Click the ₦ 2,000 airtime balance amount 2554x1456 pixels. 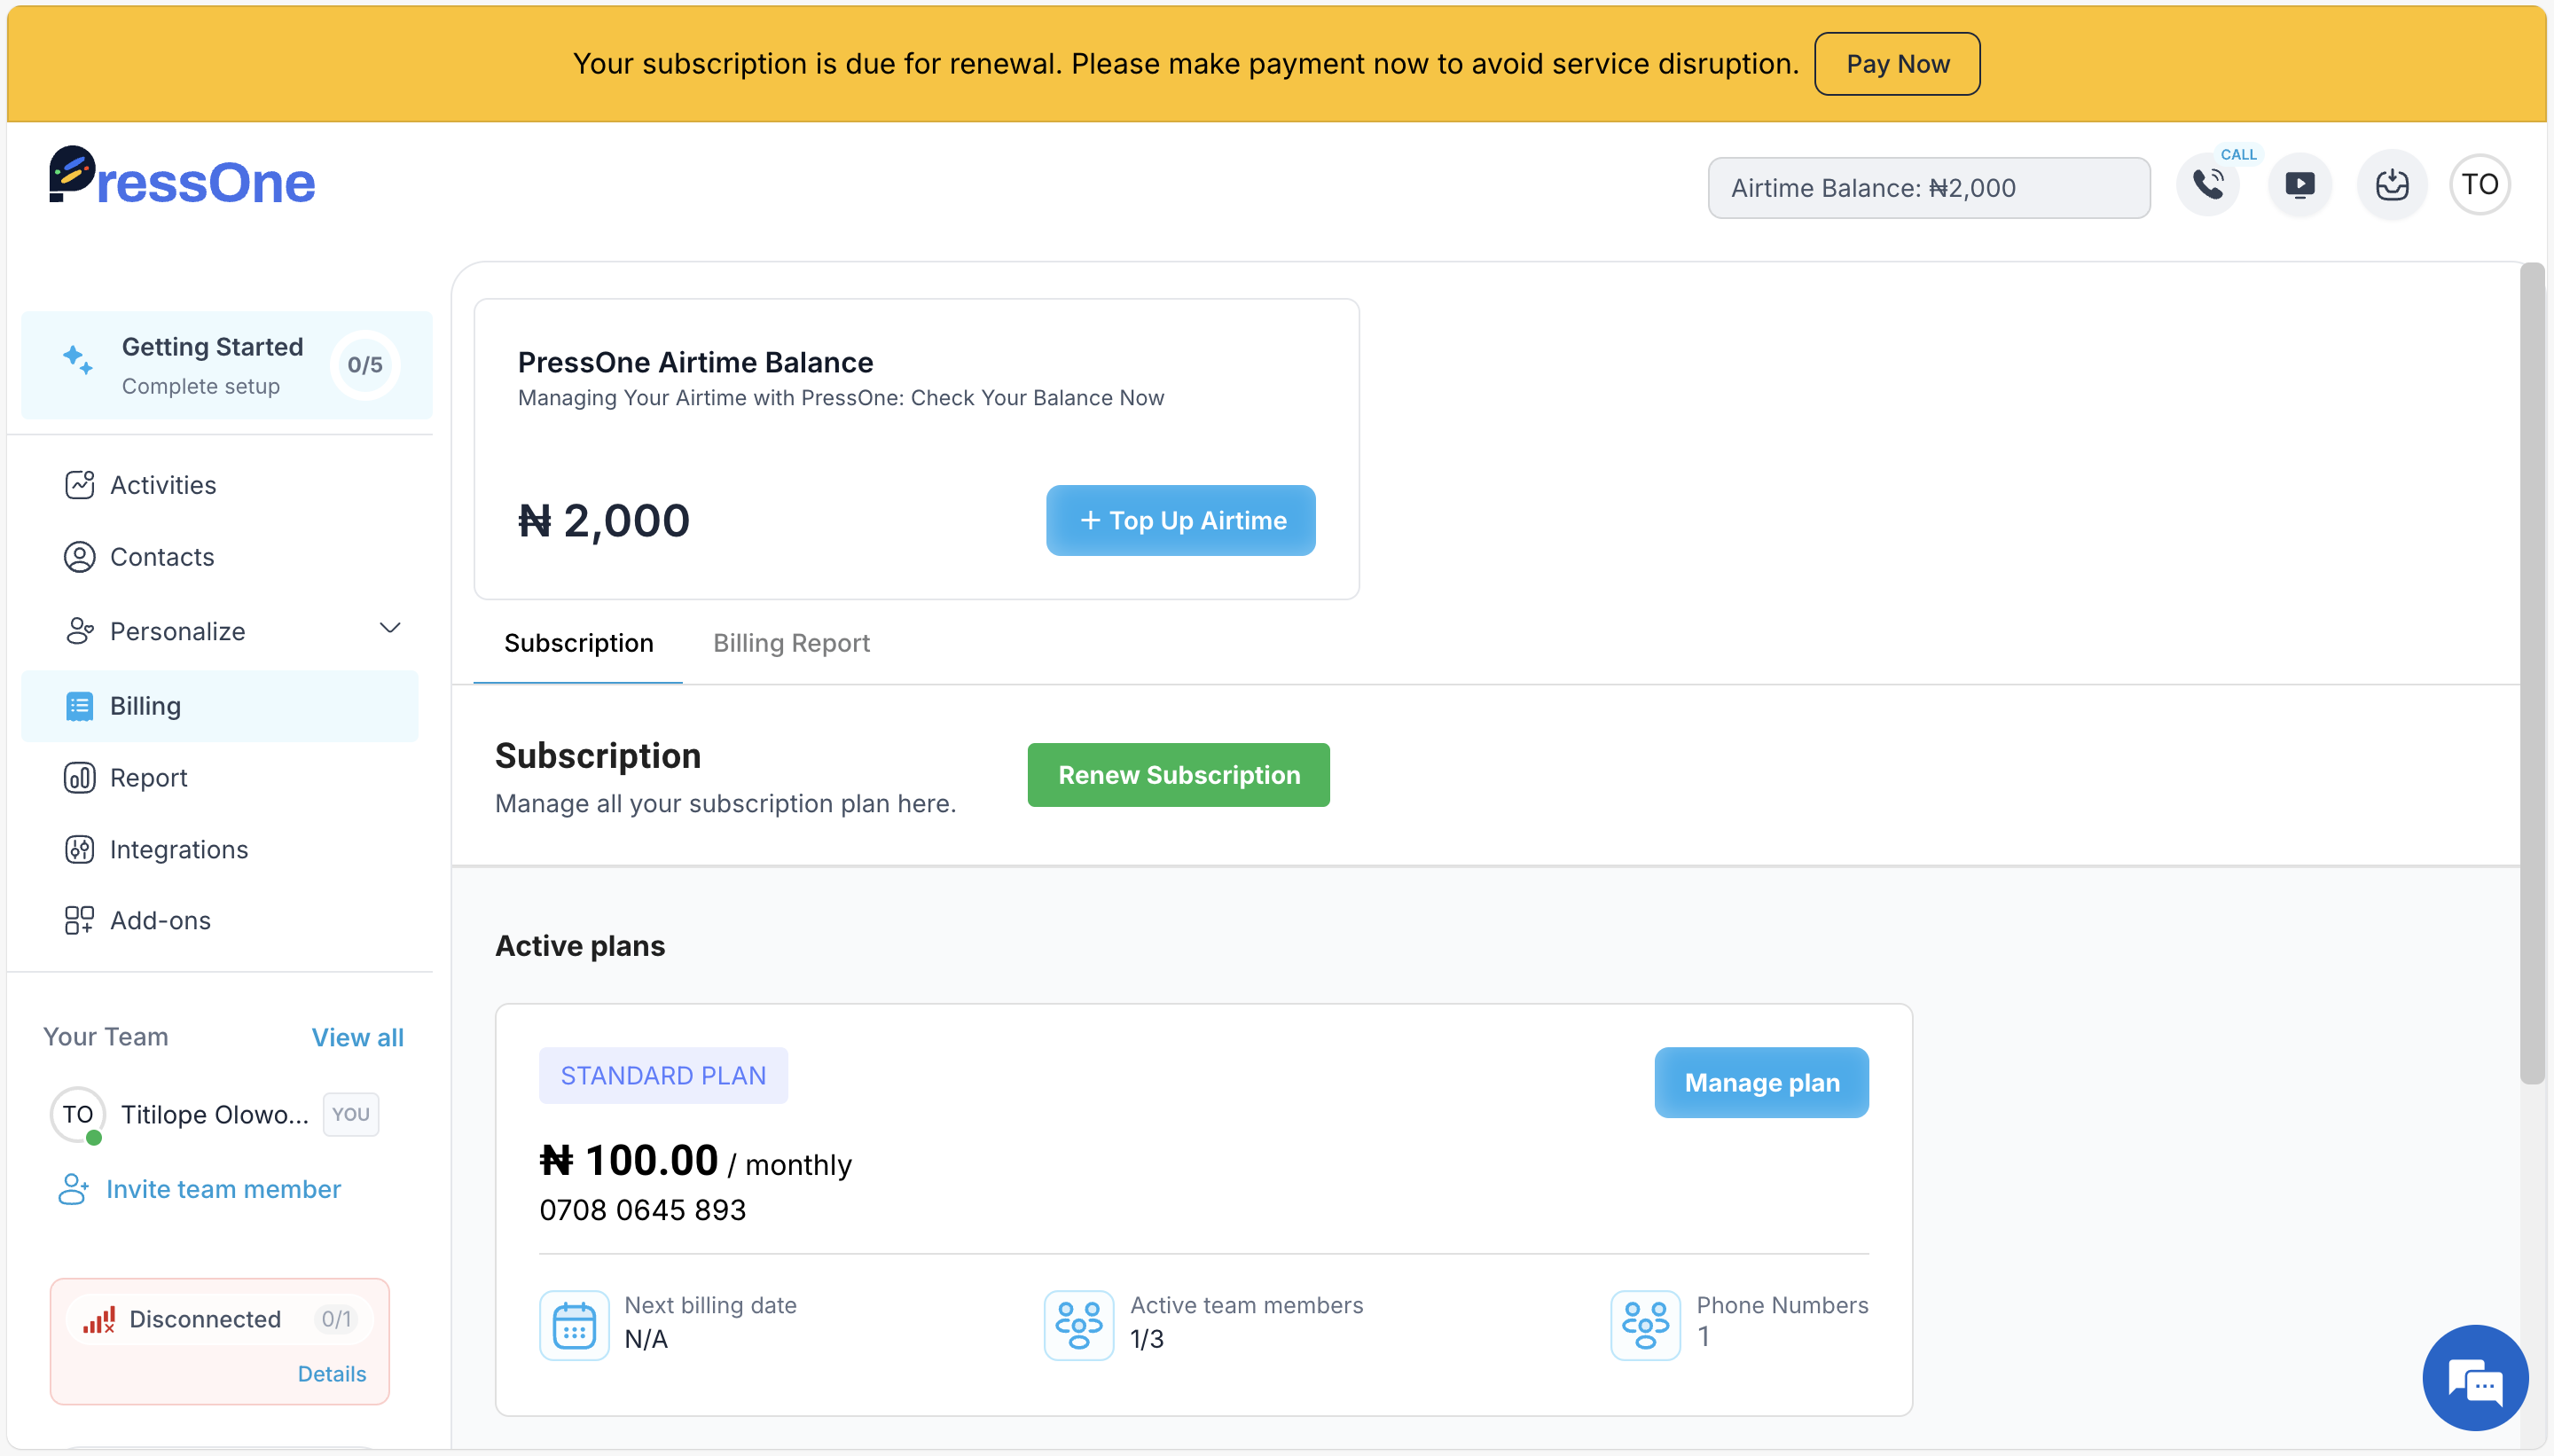[603, 521]
